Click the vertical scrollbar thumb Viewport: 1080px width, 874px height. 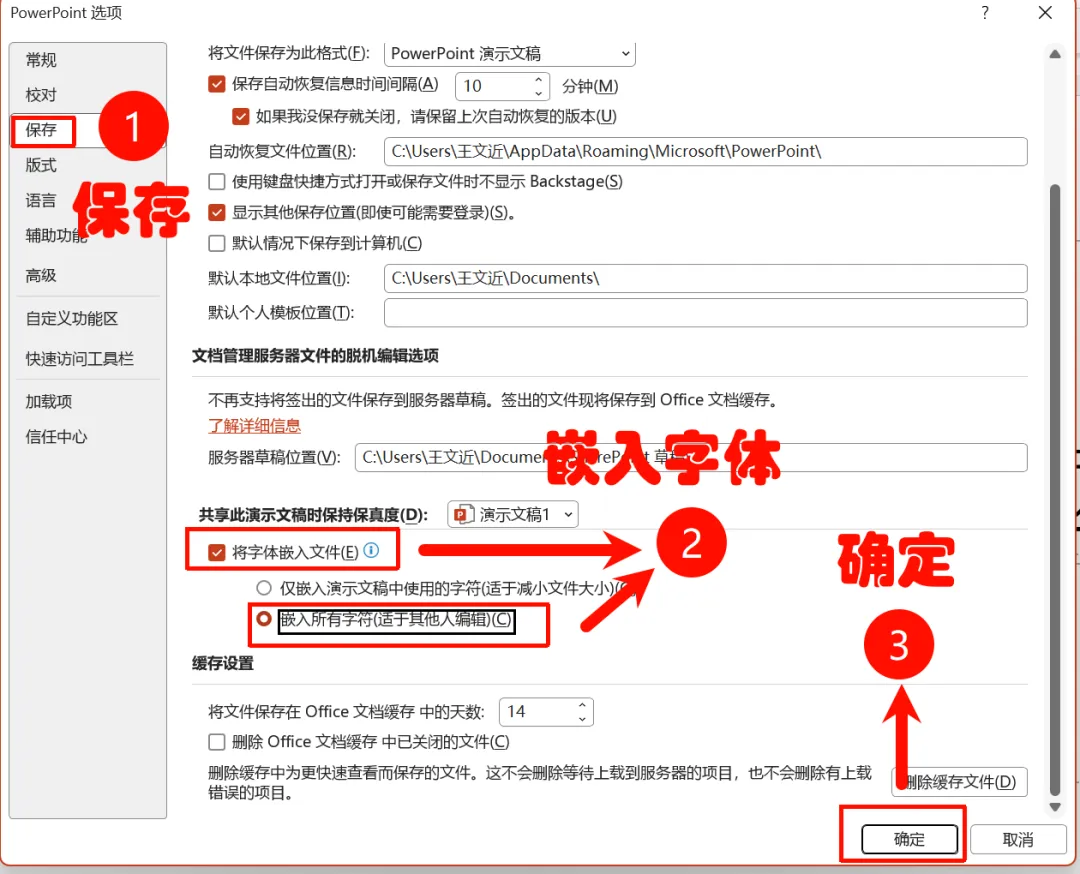point(1055,489)
